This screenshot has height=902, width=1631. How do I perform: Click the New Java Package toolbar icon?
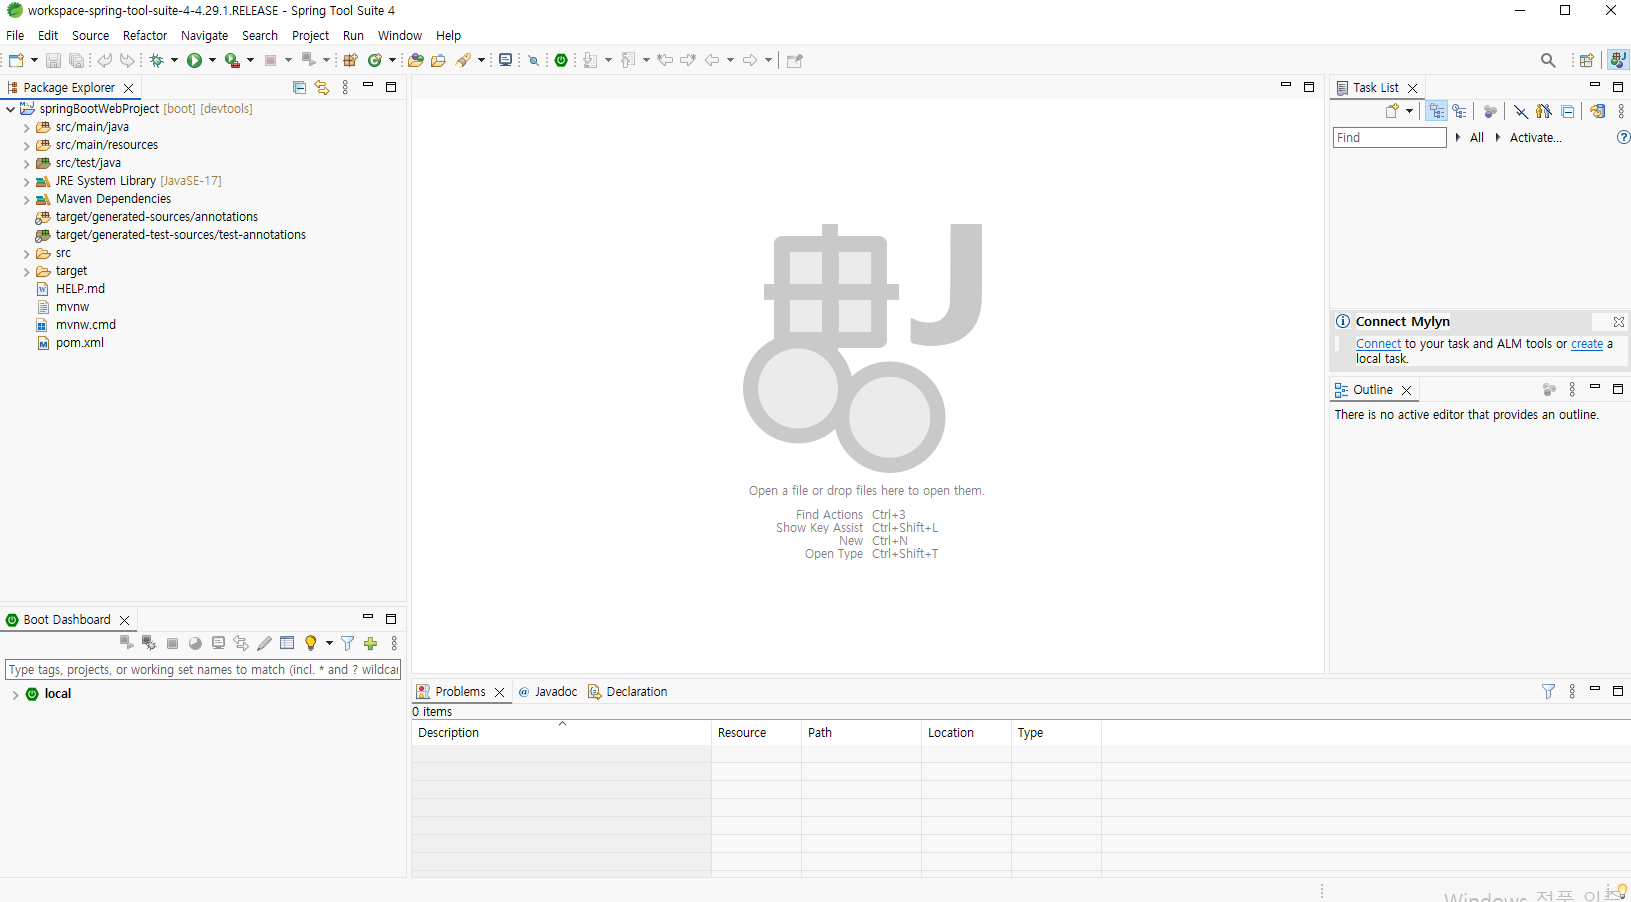[x=350, y=60]
